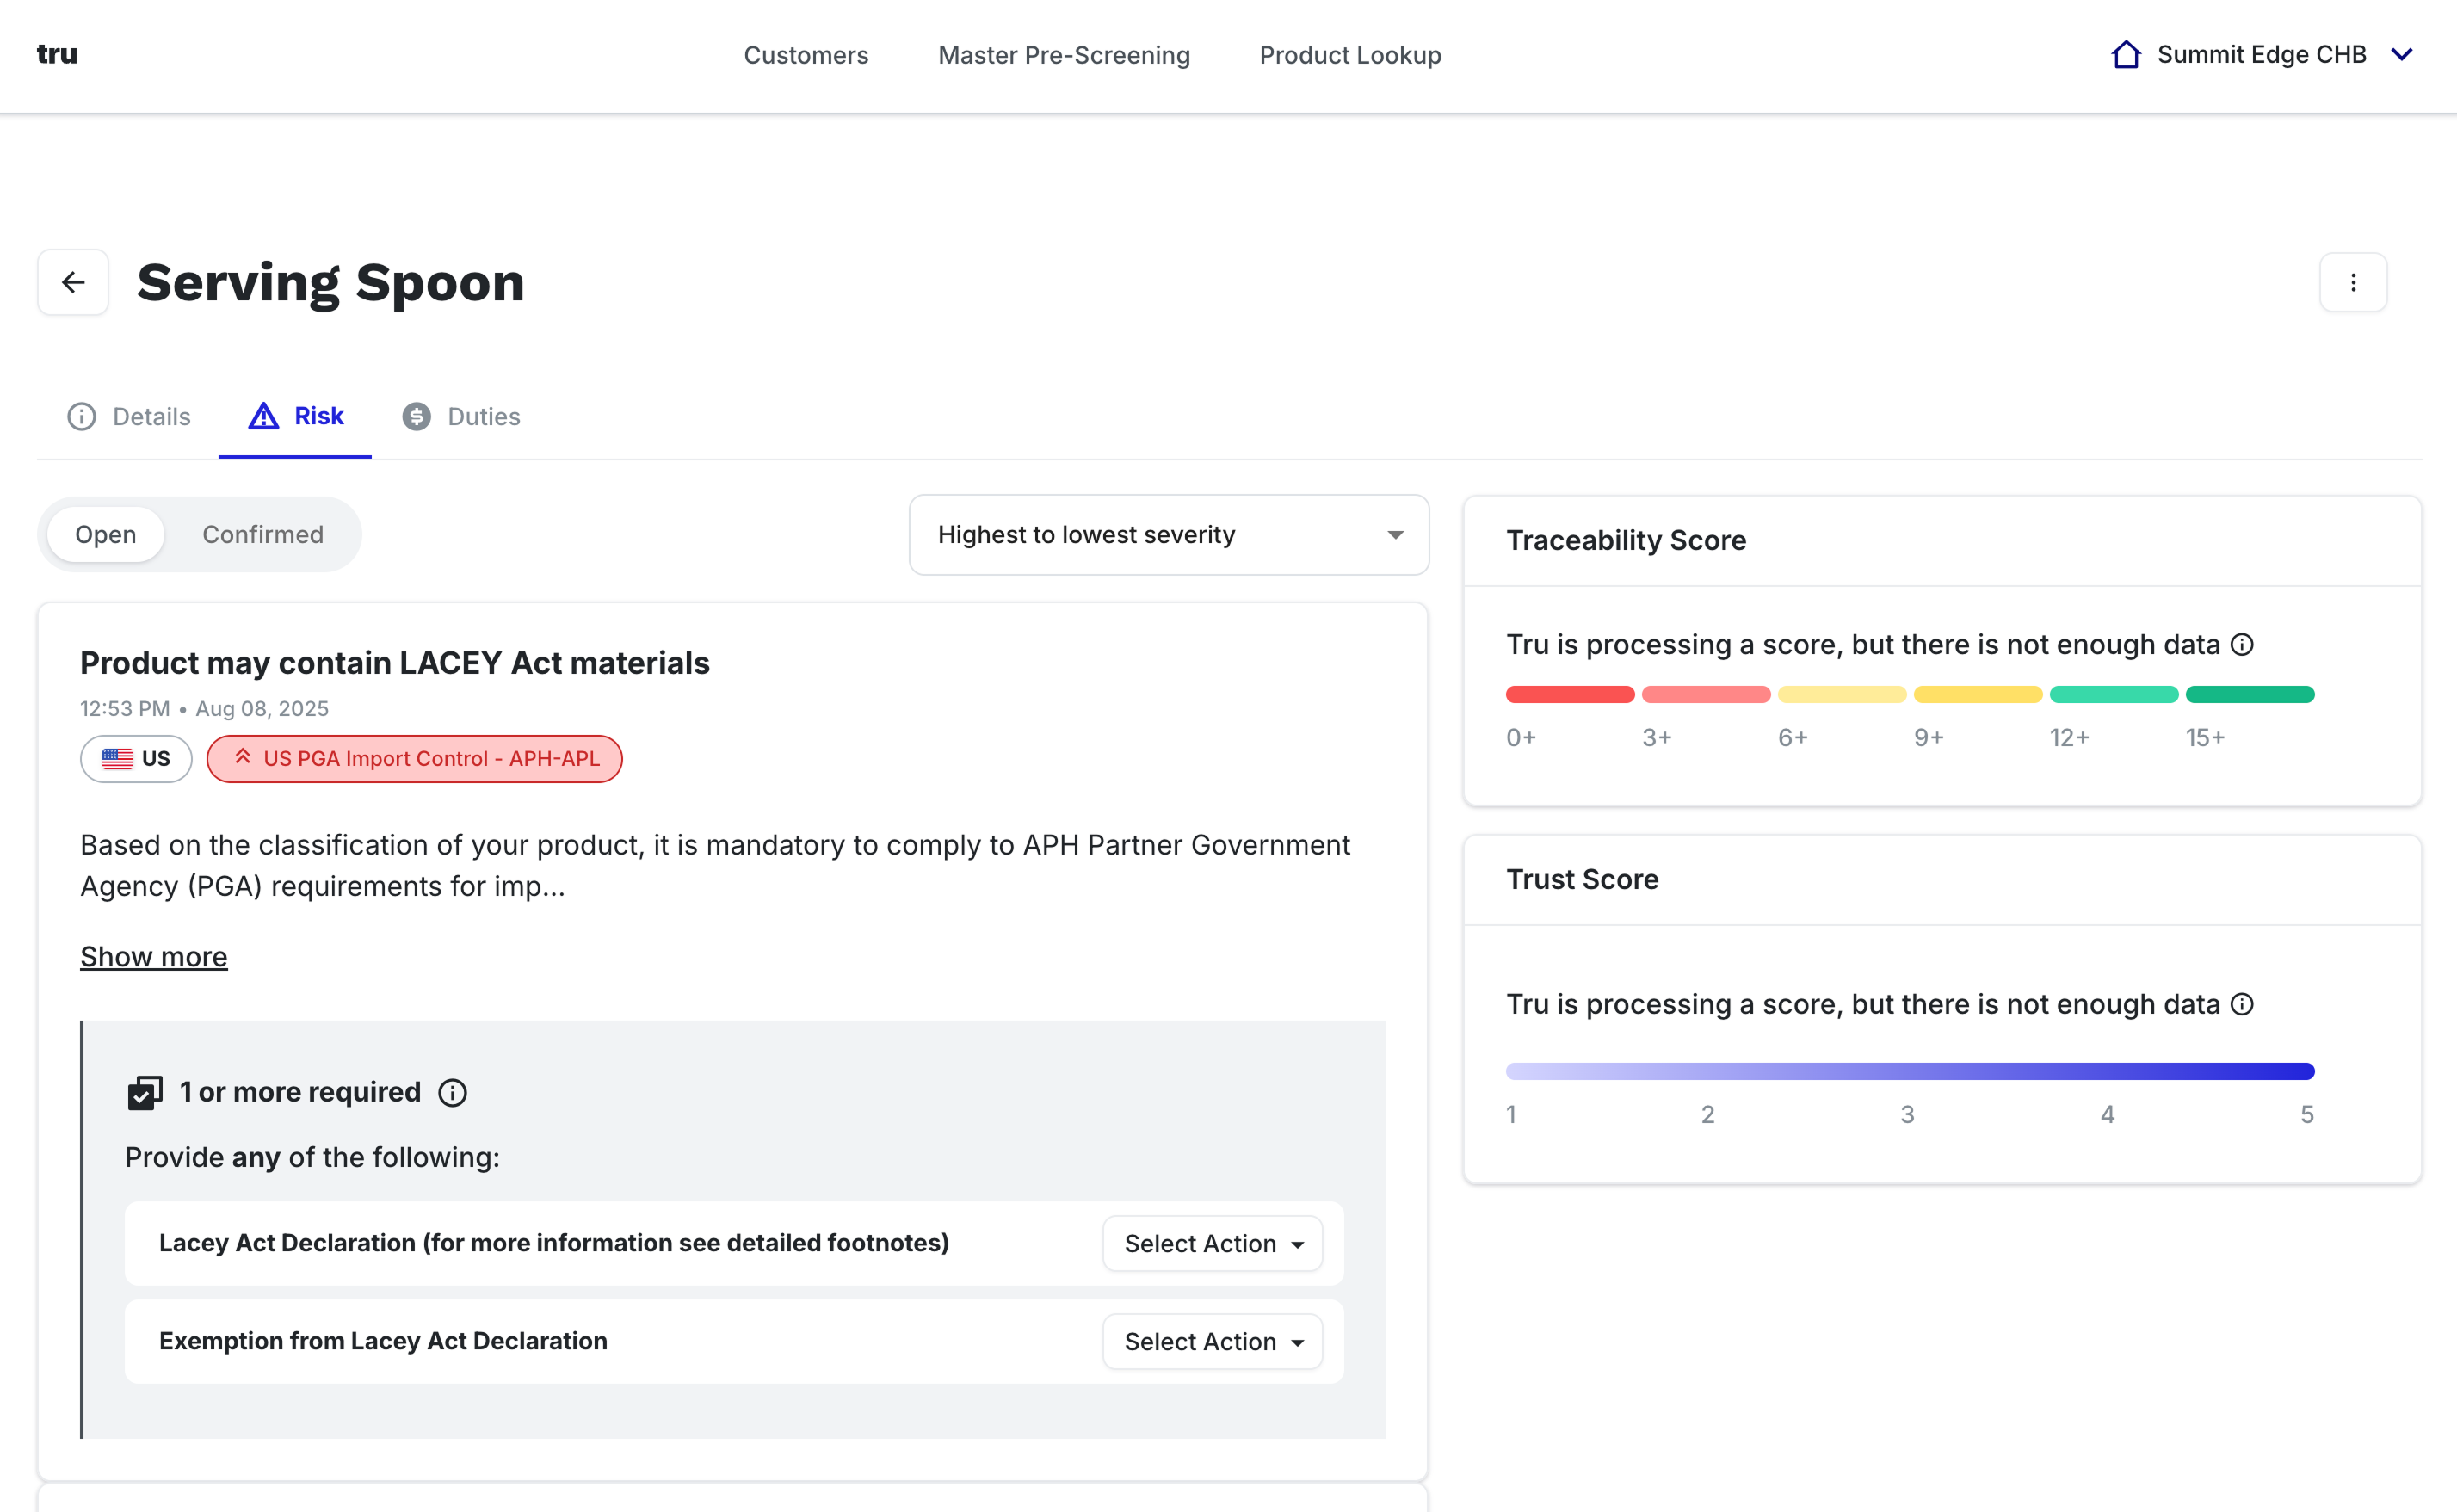The height and width of the screenshot is (1512, 2457).
Task: Click the dollar icon on the Duties tab
Action: pyautogui.click(x=417, y=416)
